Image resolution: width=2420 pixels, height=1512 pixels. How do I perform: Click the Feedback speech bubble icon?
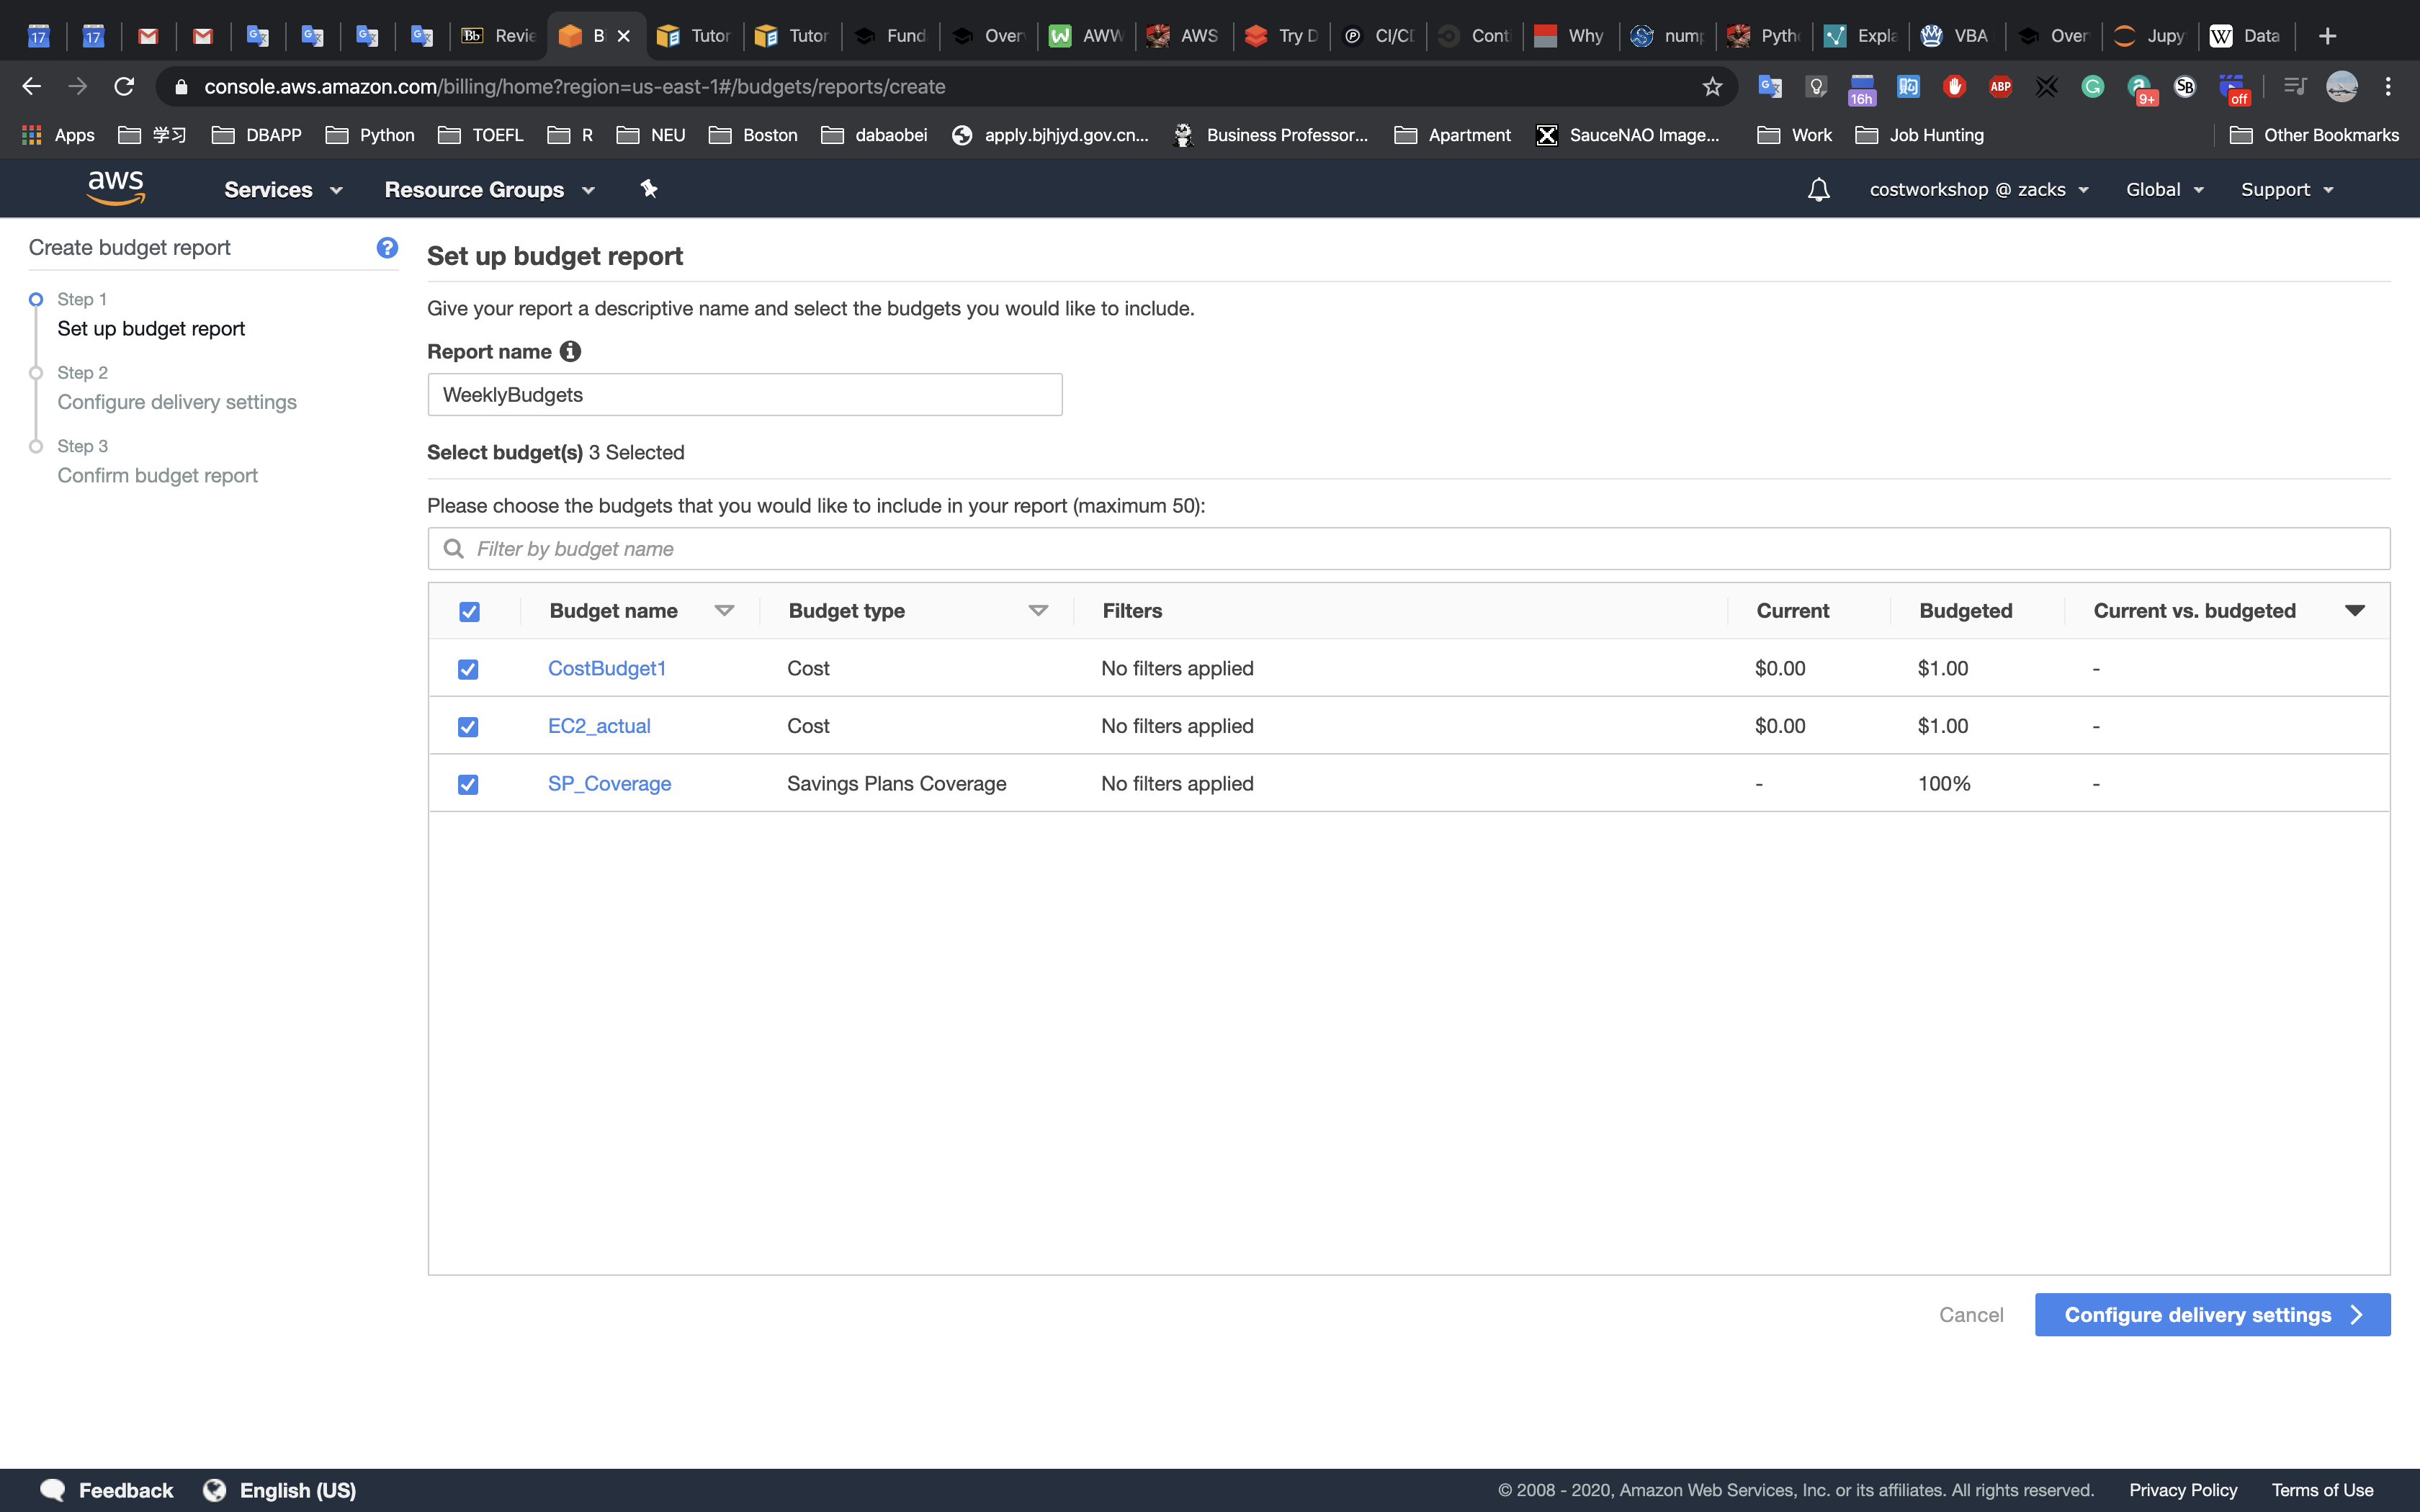pos(52,1490)
